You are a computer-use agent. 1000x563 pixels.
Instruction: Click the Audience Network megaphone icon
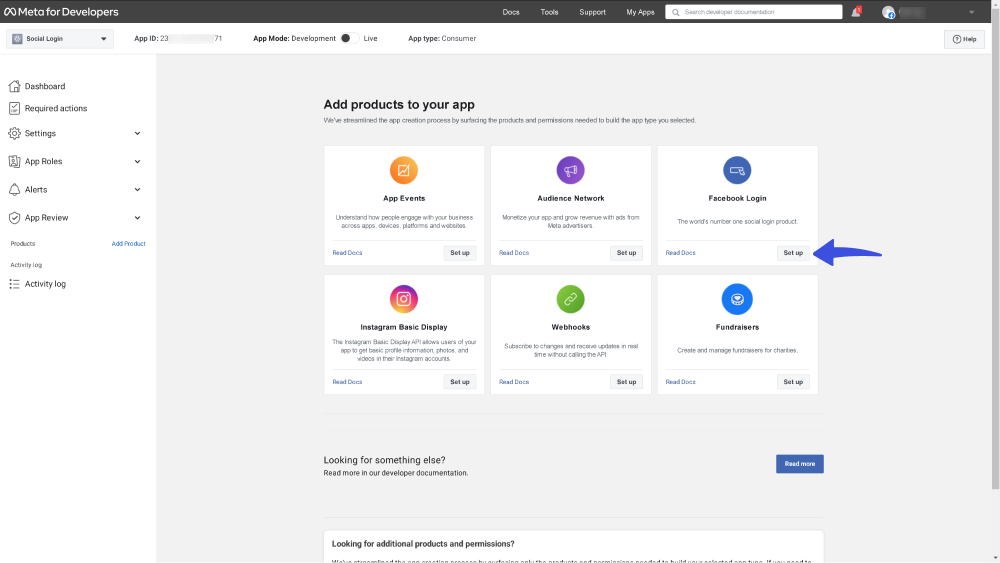[570, 170]
